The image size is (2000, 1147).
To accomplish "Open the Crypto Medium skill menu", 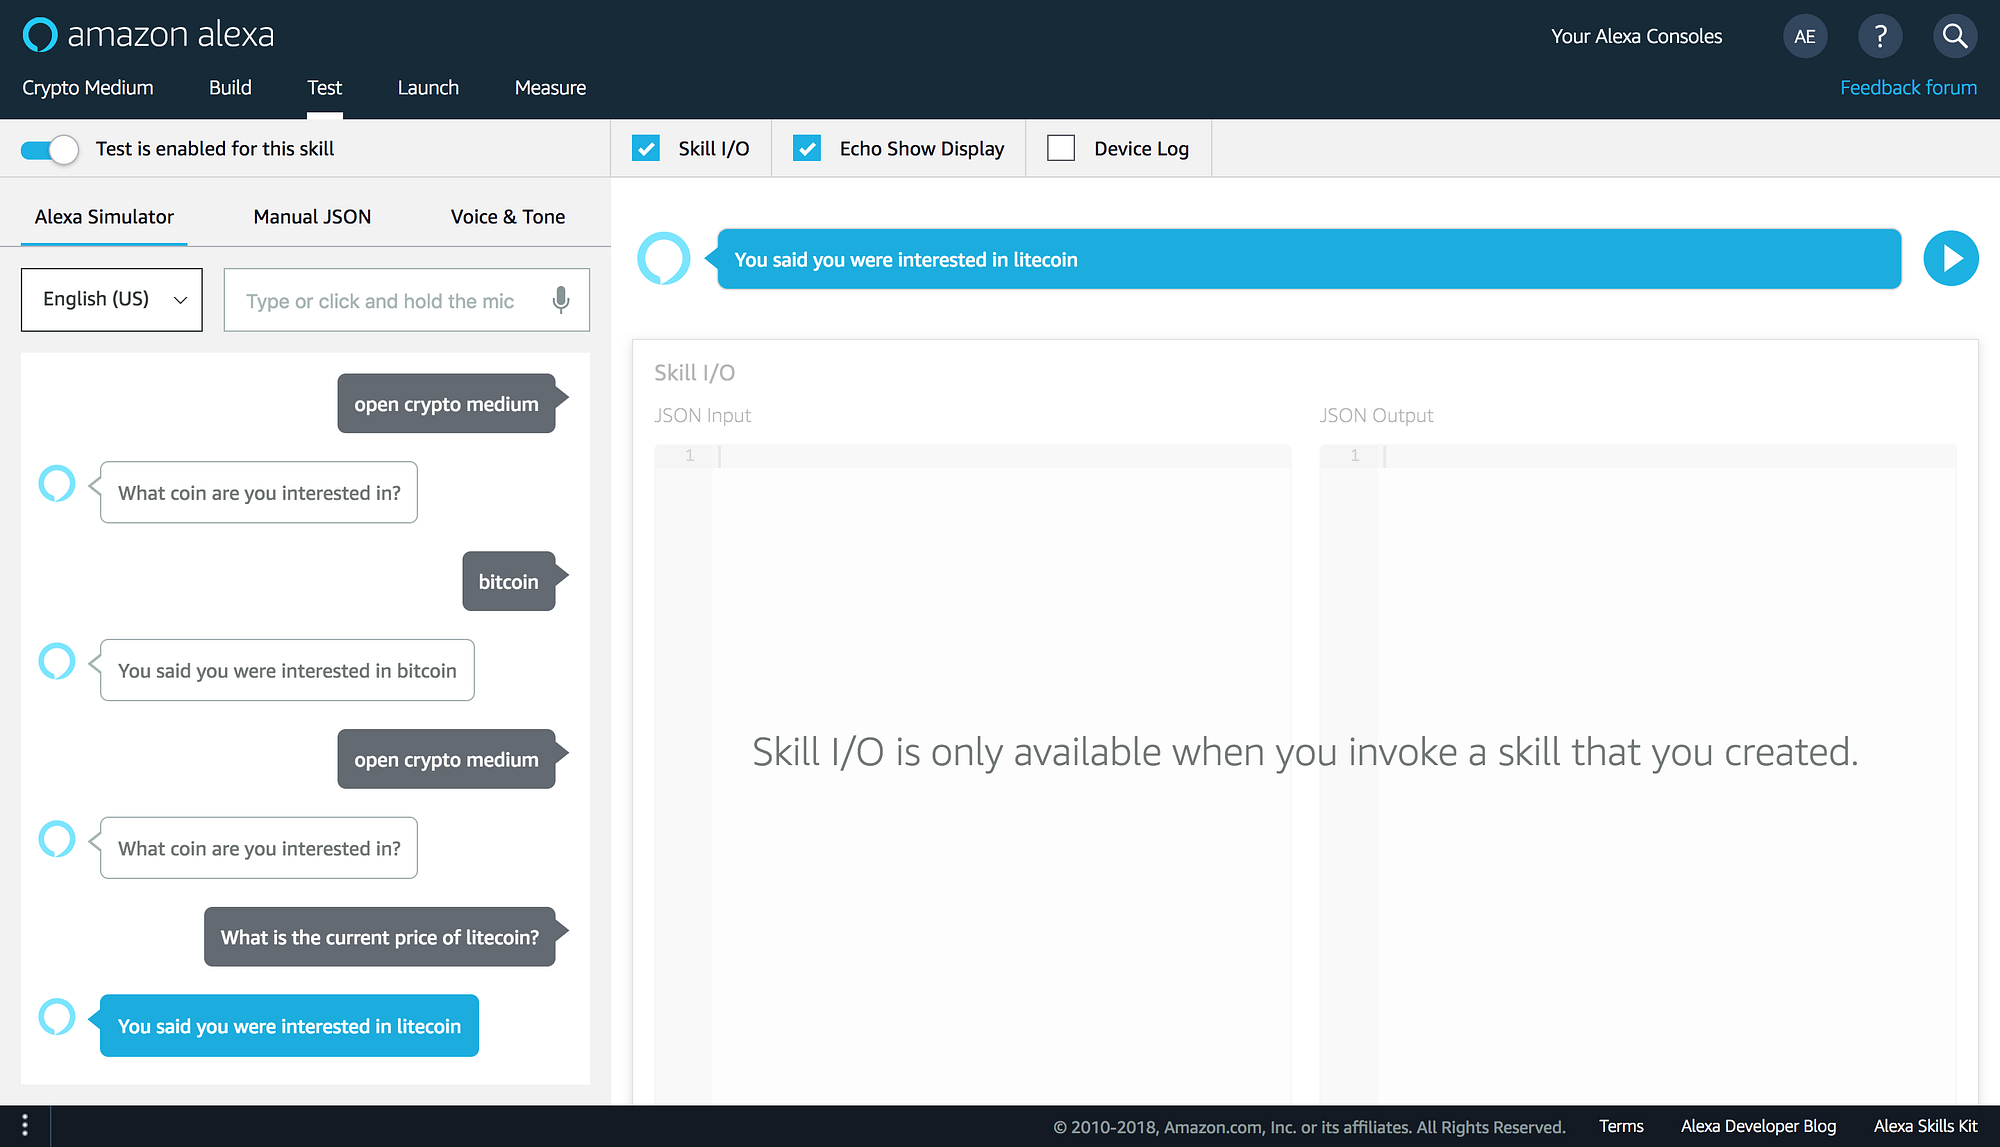I will click(x=88, y=88).
